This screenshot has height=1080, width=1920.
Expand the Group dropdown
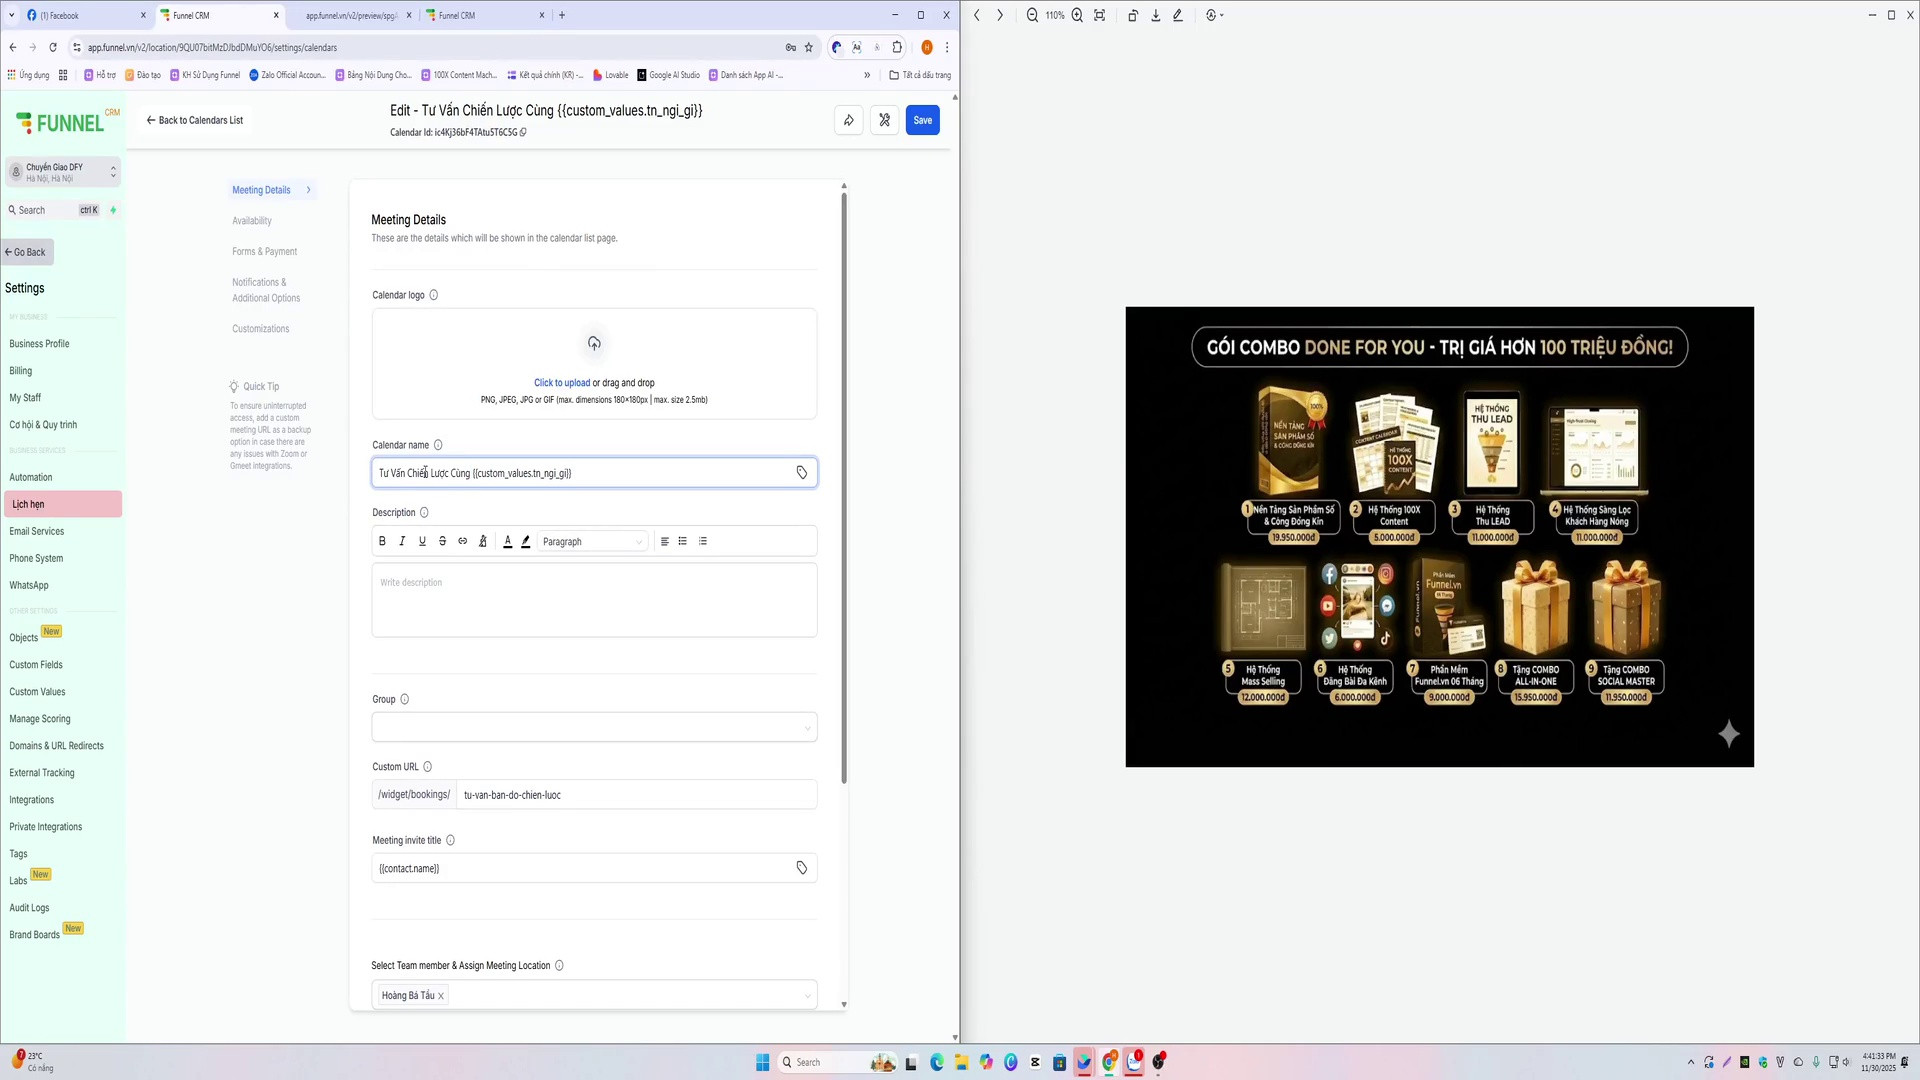tap(594, 727)
